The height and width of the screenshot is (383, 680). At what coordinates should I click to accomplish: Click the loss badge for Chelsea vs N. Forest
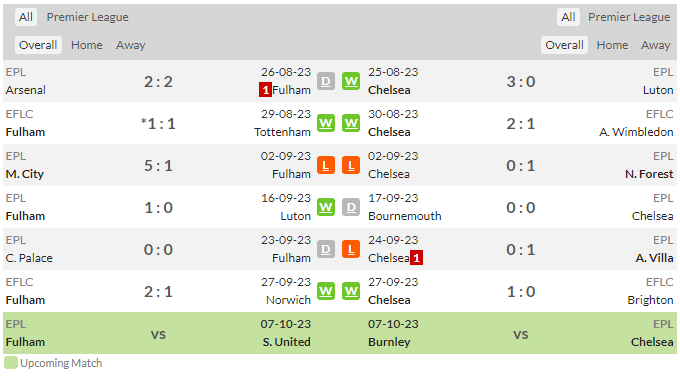[351, 165]
